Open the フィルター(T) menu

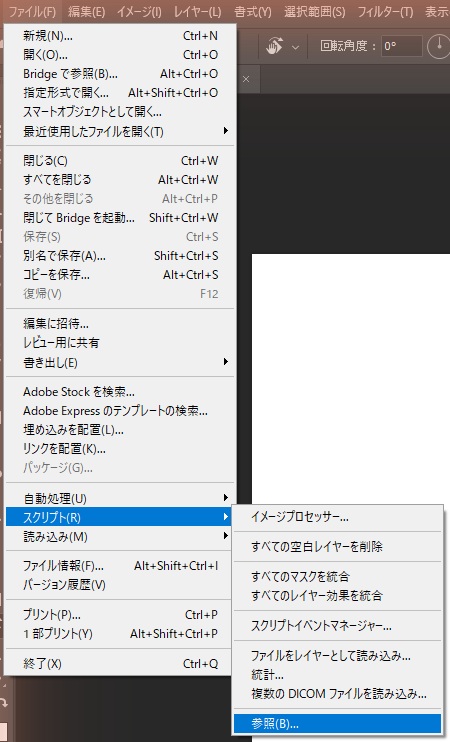(385, 11)
